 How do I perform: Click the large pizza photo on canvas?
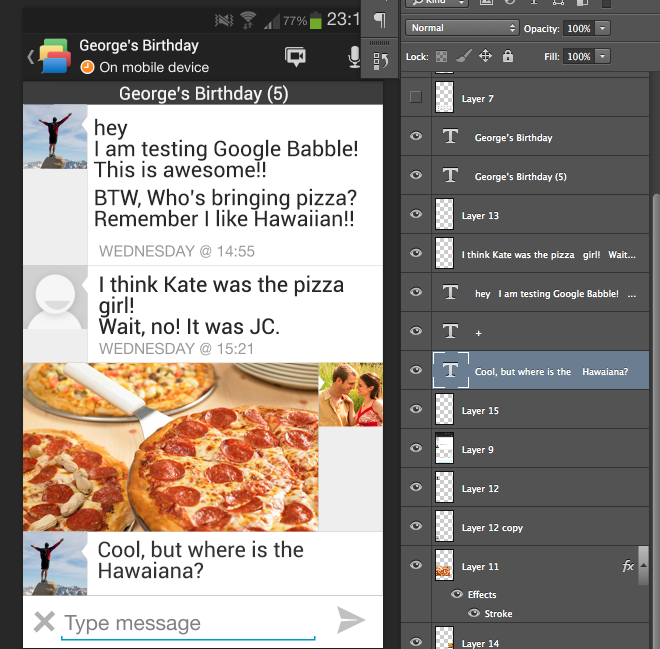click(170, 447)
